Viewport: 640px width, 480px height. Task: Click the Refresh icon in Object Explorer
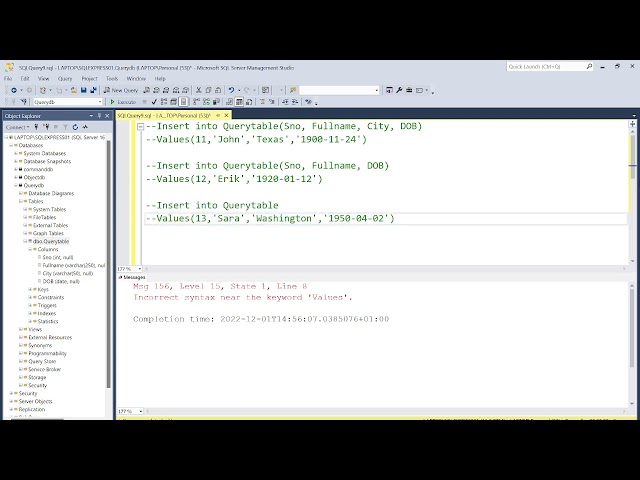(75, 127)
